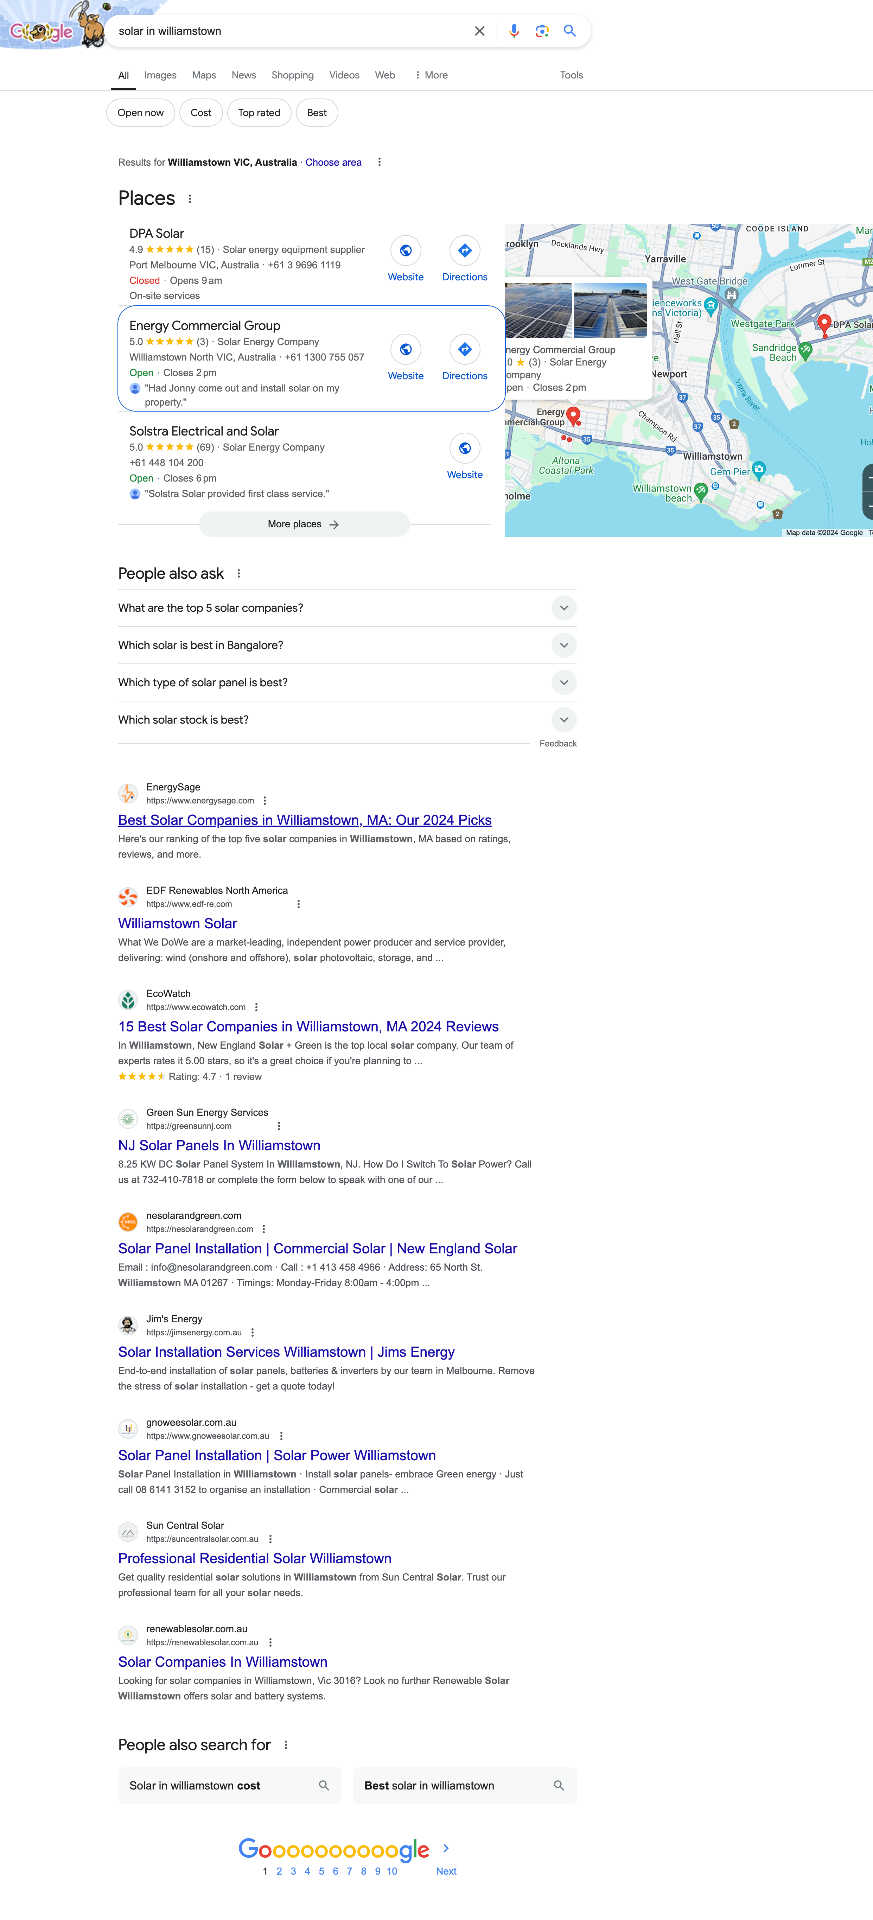Open the Tools menu
873x1920 pixels.
(x=571, y=75)
